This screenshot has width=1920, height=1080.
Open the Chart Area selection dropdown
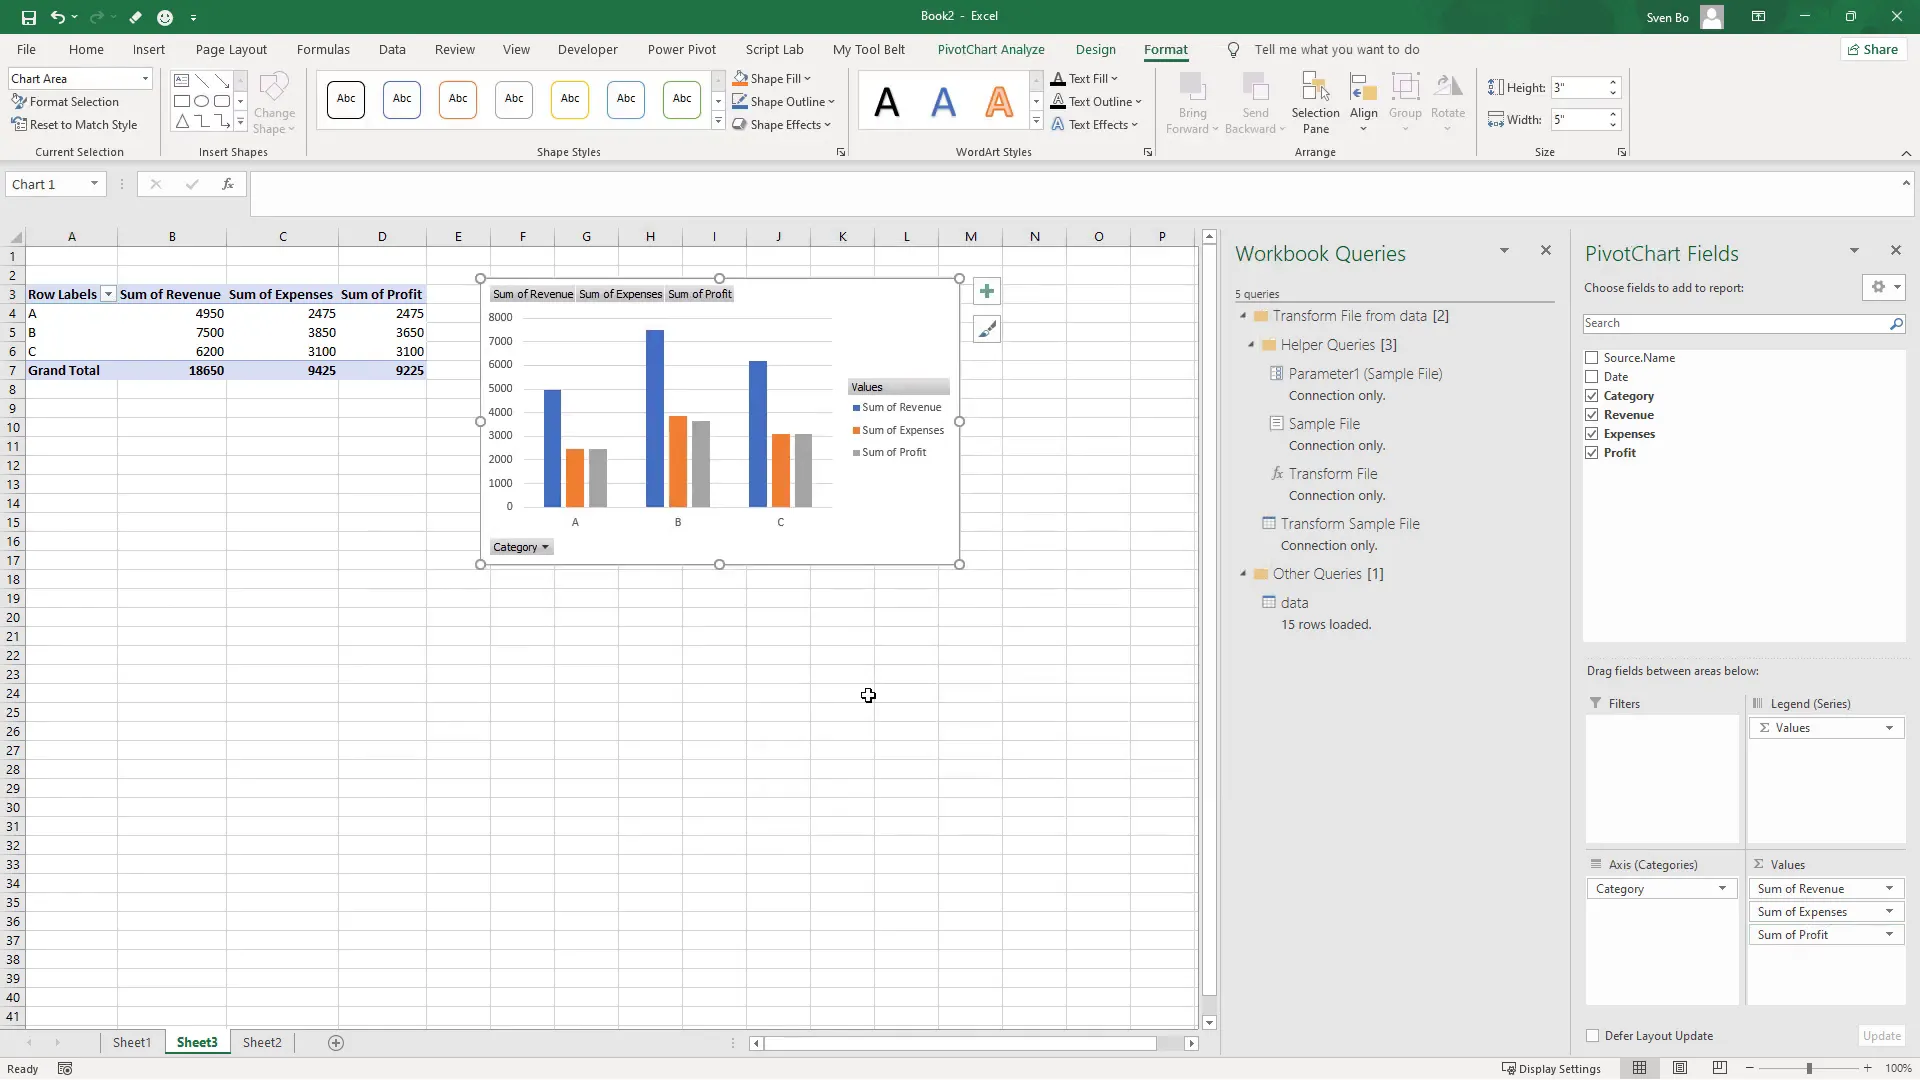144,78
